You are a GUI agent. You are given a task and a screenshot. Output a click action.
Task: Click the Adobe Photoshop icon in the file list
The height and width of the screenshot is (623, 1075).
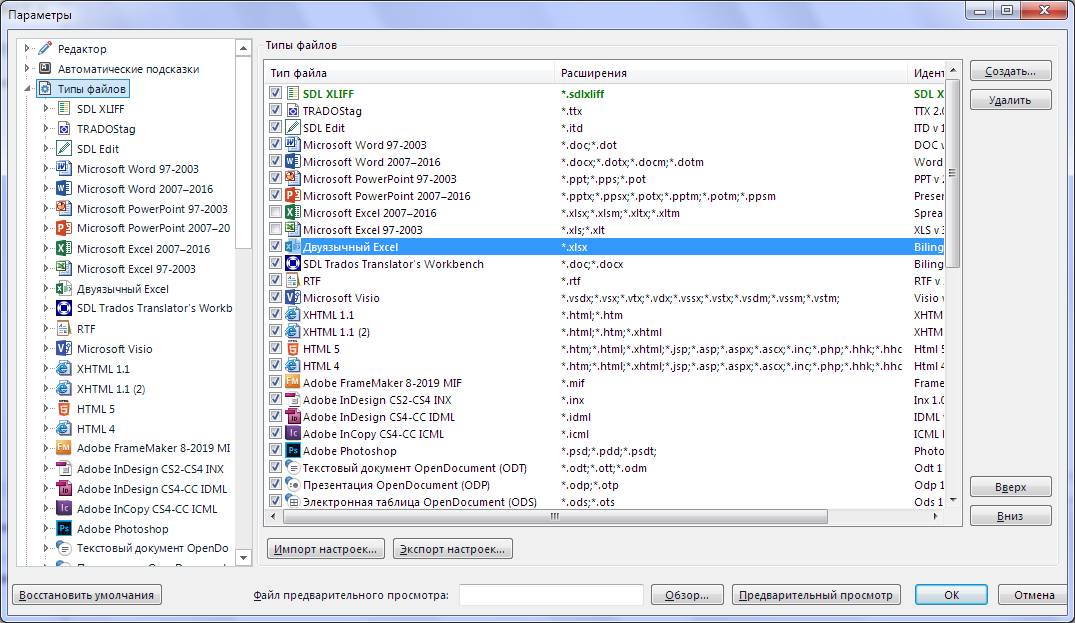[293, 451]
